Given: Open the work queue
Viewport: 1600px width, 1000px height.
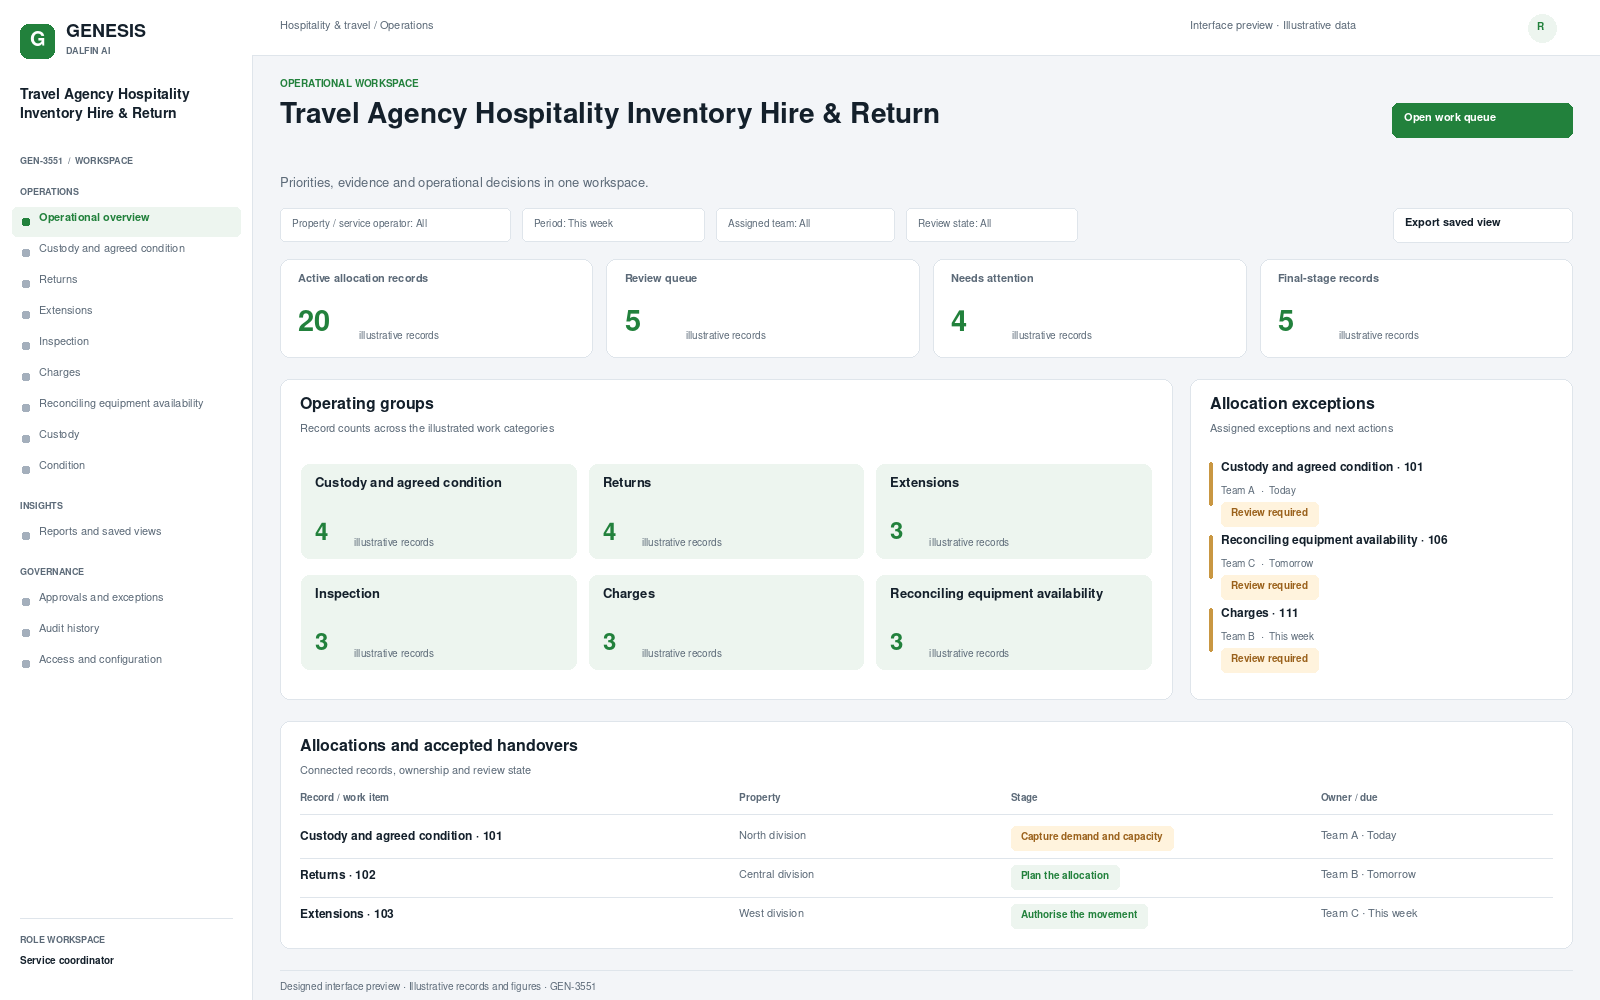Looking at the screenshot, I should coord(1482,120).
